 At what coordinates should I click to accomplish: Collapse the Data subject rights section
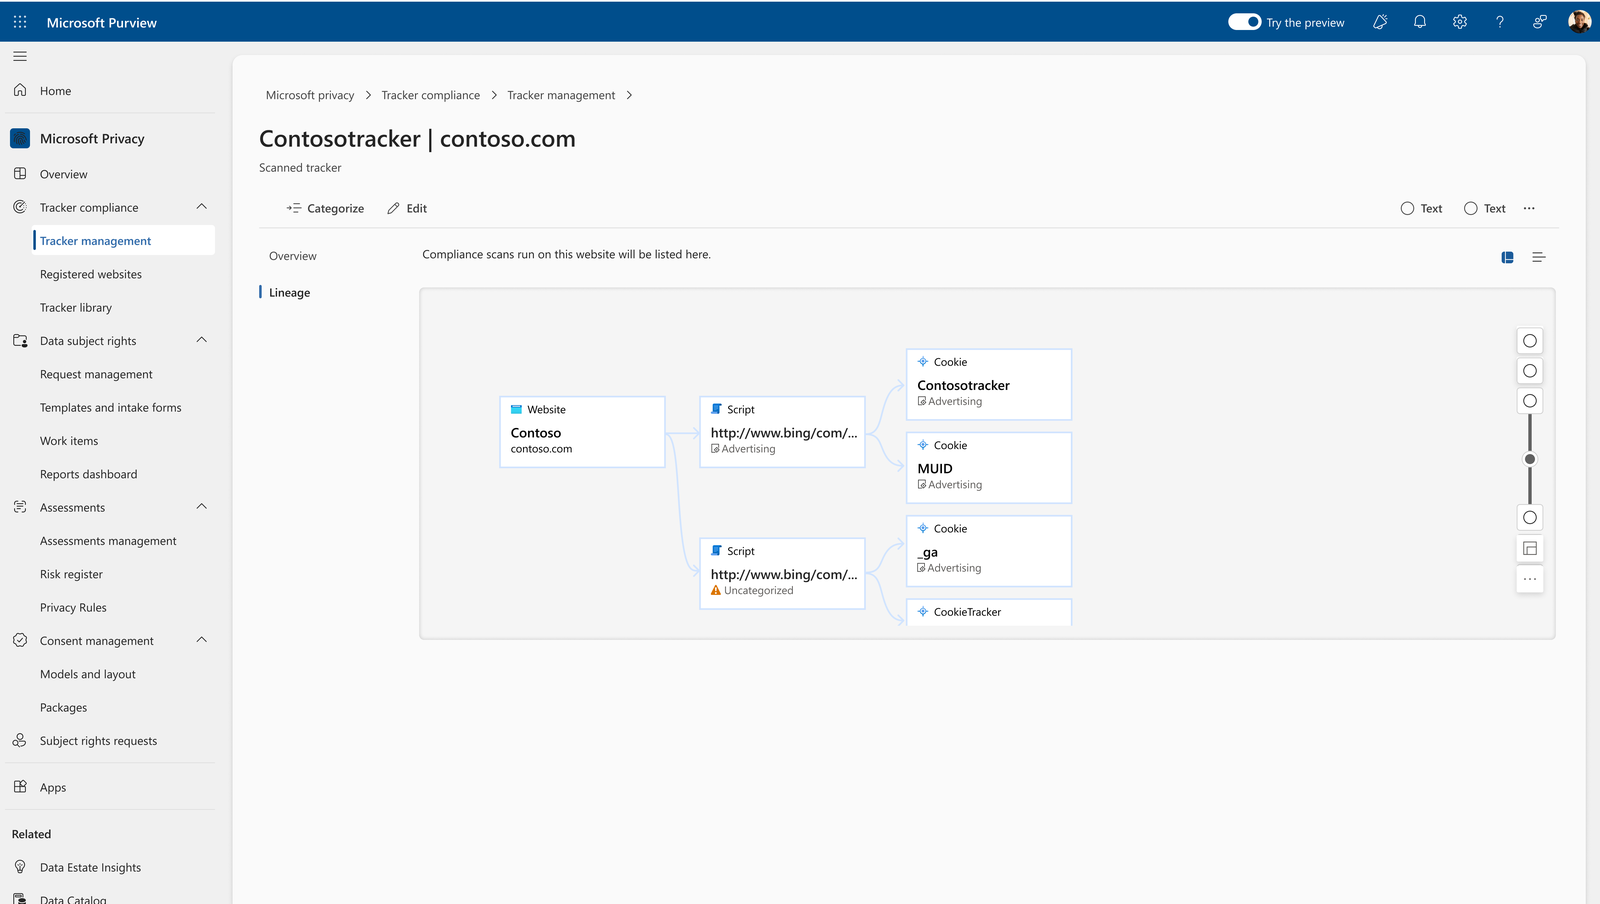point(202,340)
